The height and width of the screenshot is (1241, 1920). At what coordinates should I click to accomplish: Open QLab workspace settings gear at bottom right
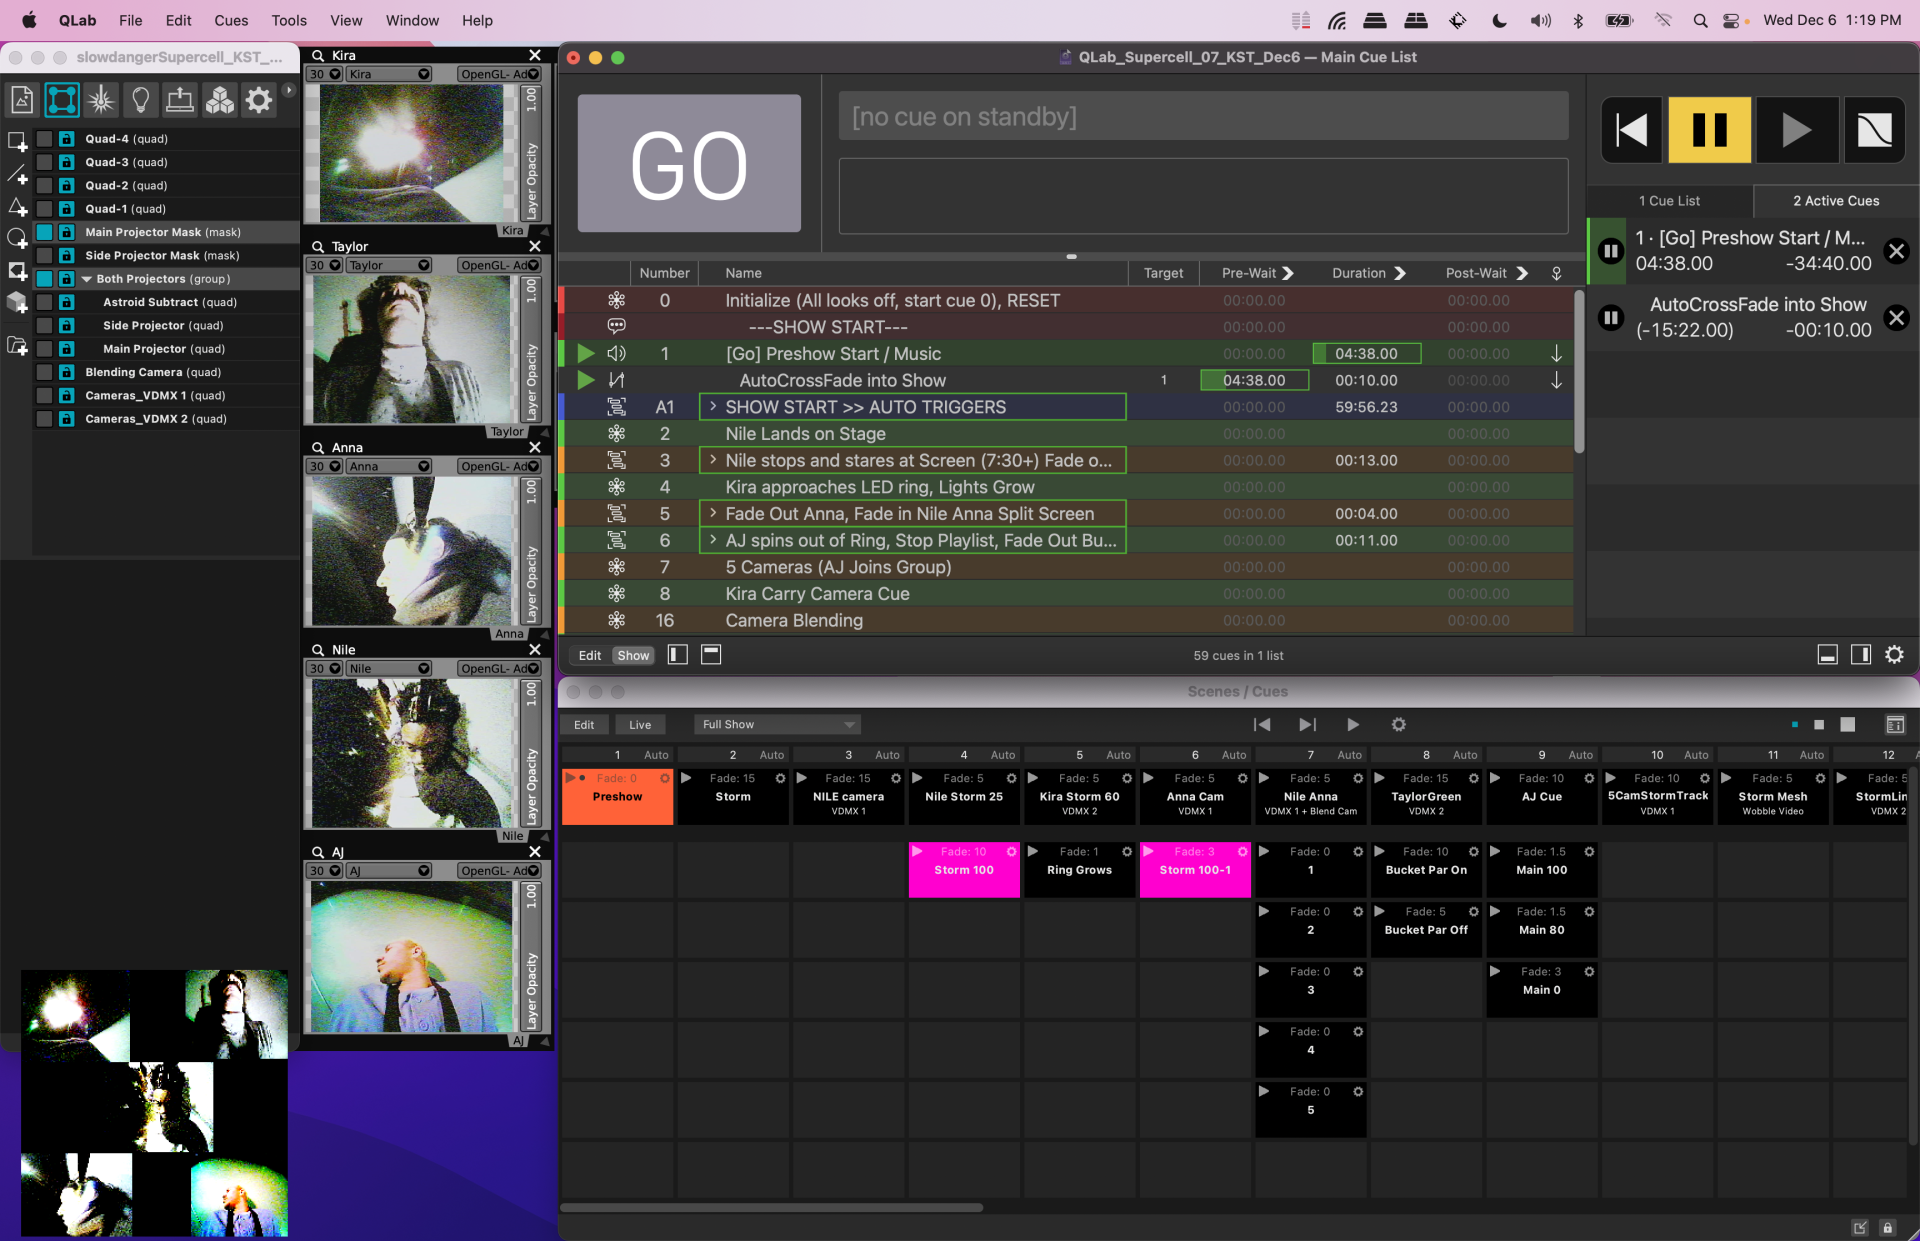point(1894,654)
